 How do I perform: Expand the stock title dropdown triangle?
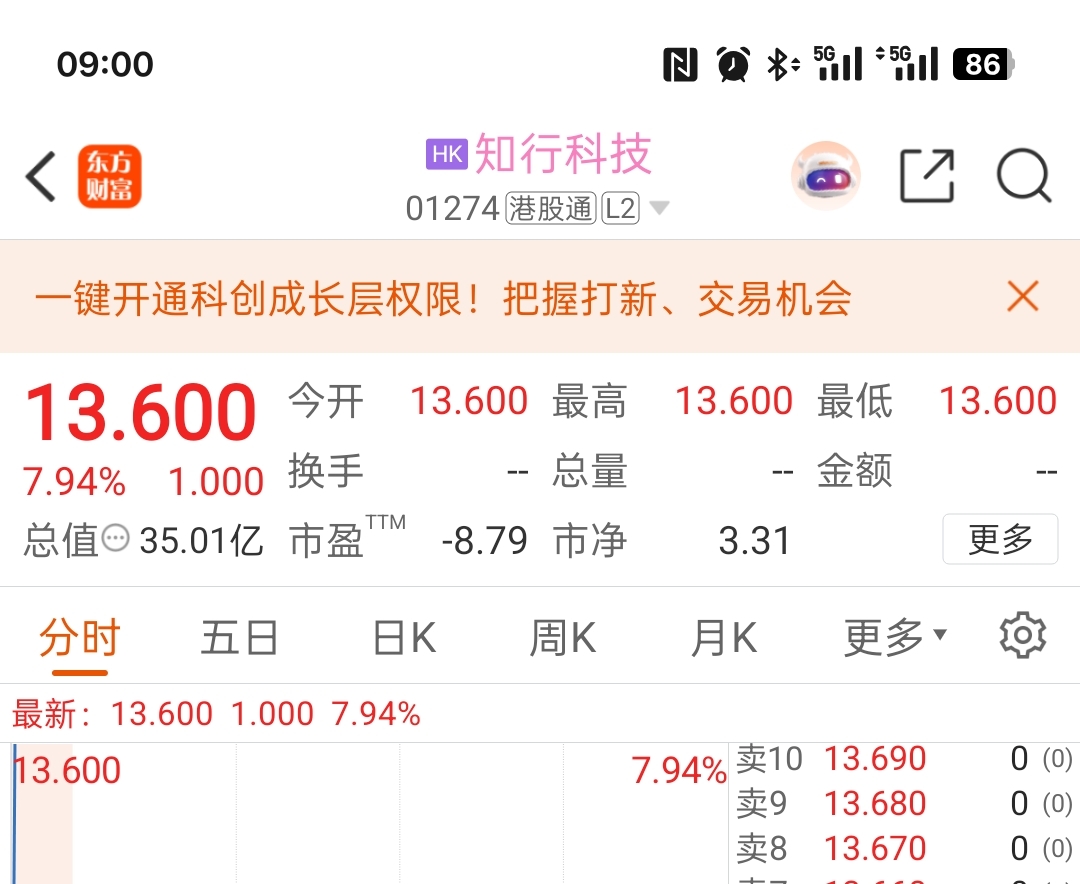point(659,208)
